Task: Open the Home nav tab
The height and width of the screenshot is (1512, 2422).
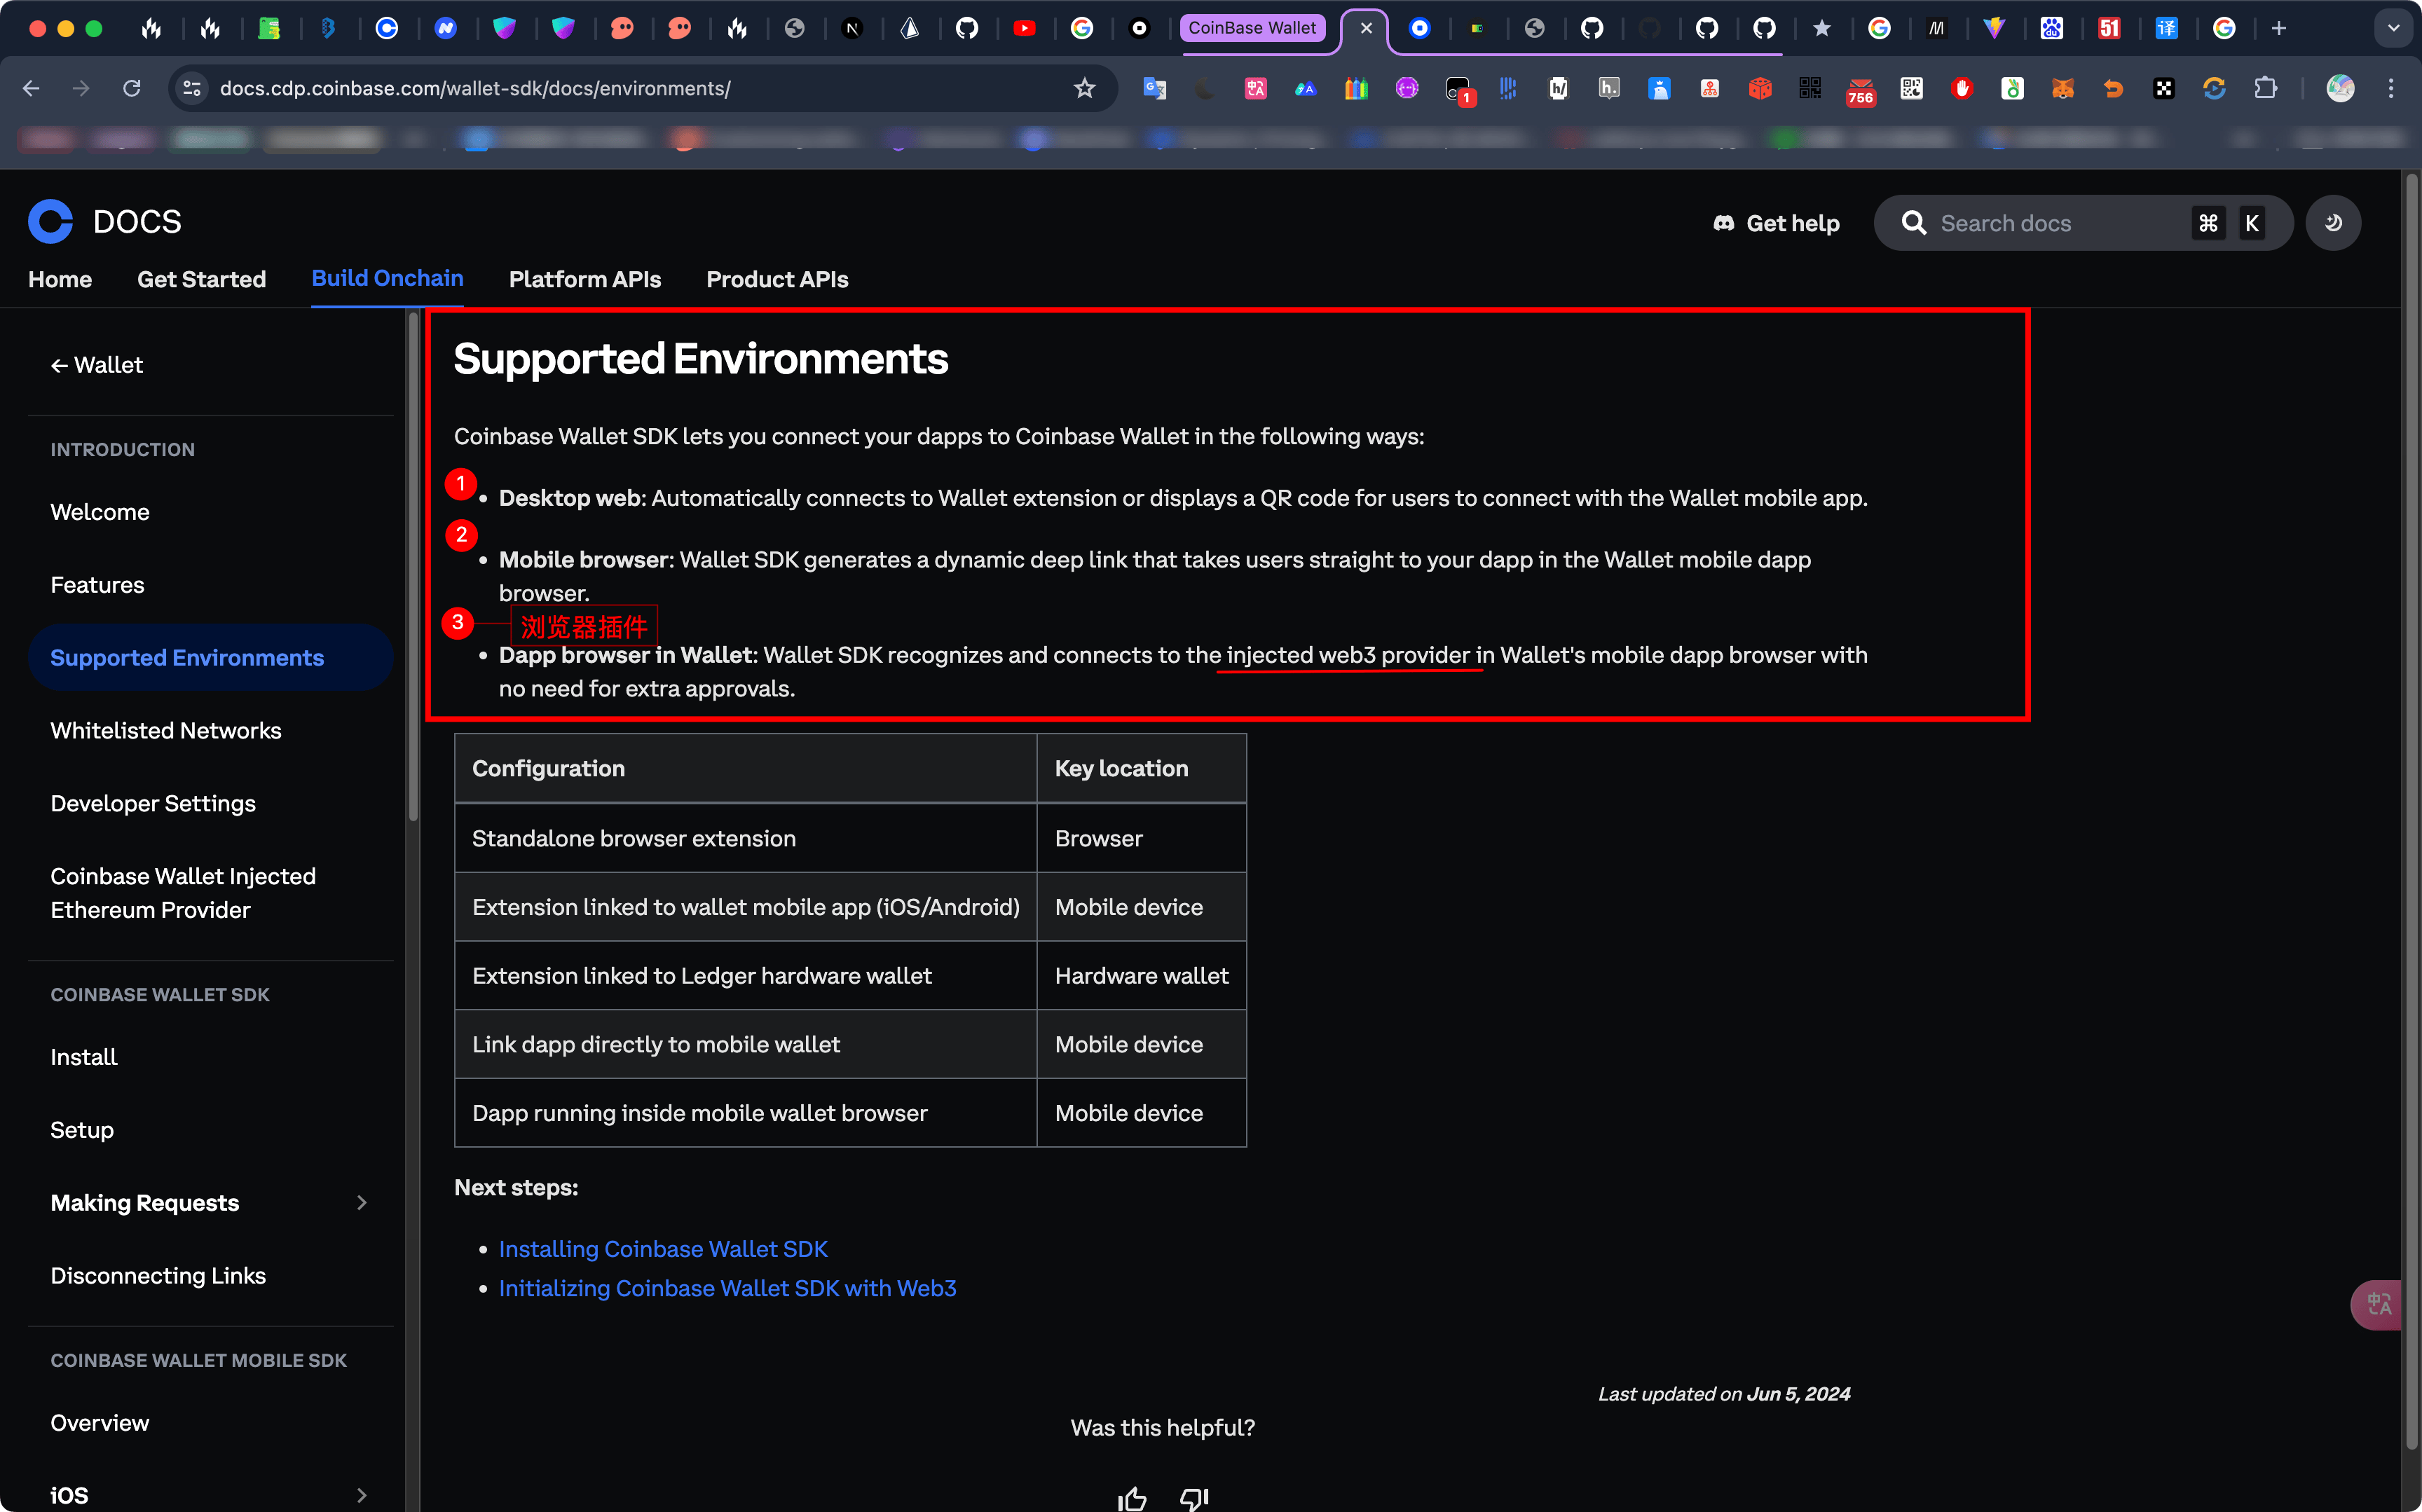Action: coord(60,279)
